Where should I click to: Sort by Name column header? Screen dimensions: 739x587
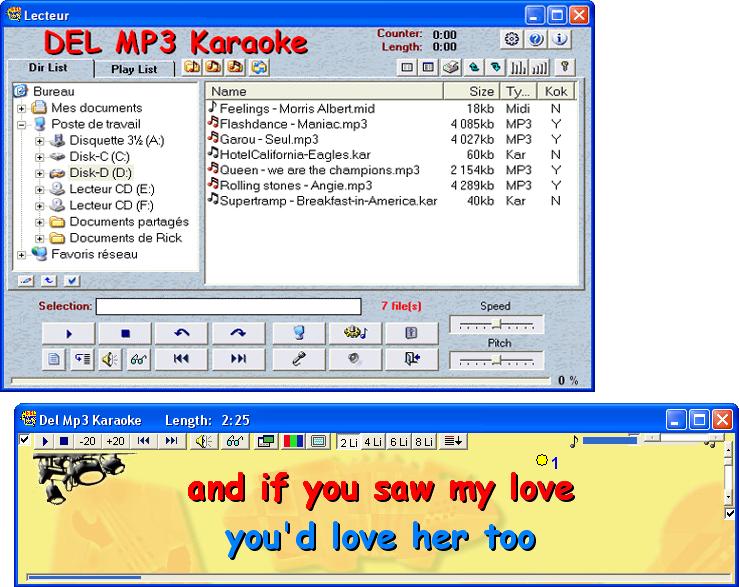coord(324,91)
